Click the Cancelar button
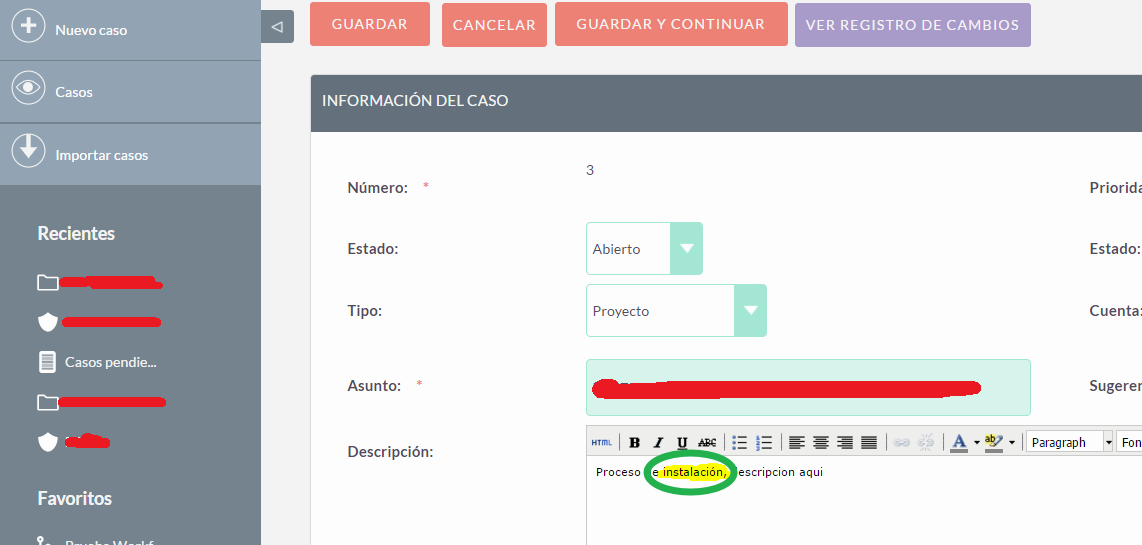The image size is (1142, 545). tap(494, 25)
